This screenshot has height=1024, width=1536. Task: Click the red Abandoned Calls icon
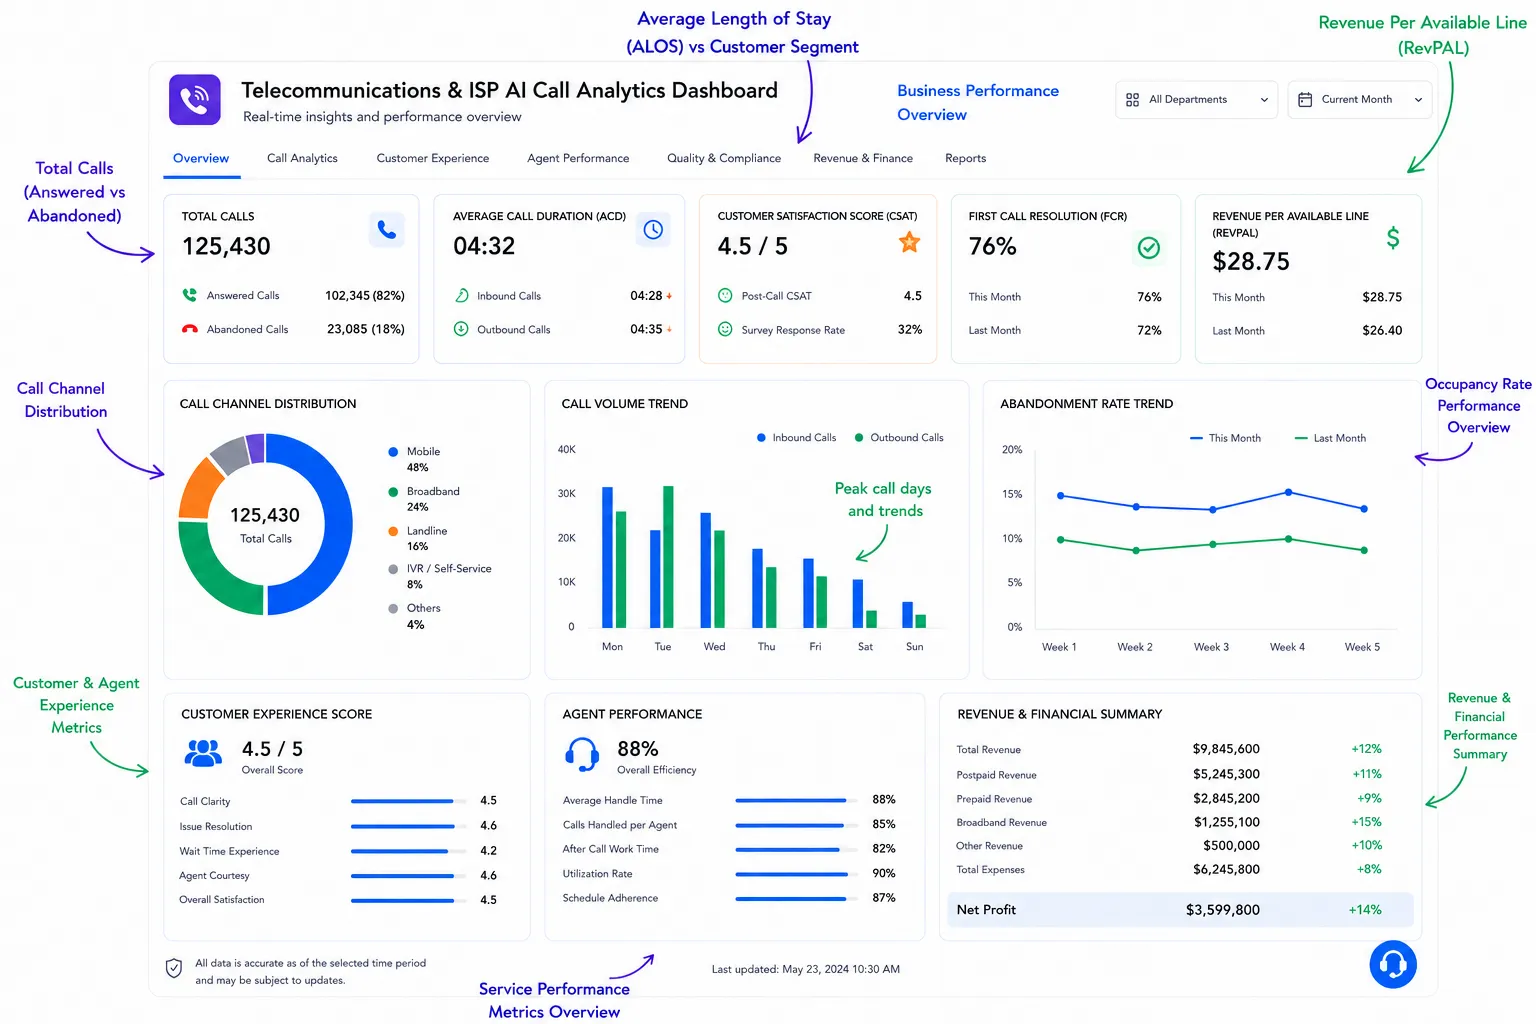pos(189,329)
